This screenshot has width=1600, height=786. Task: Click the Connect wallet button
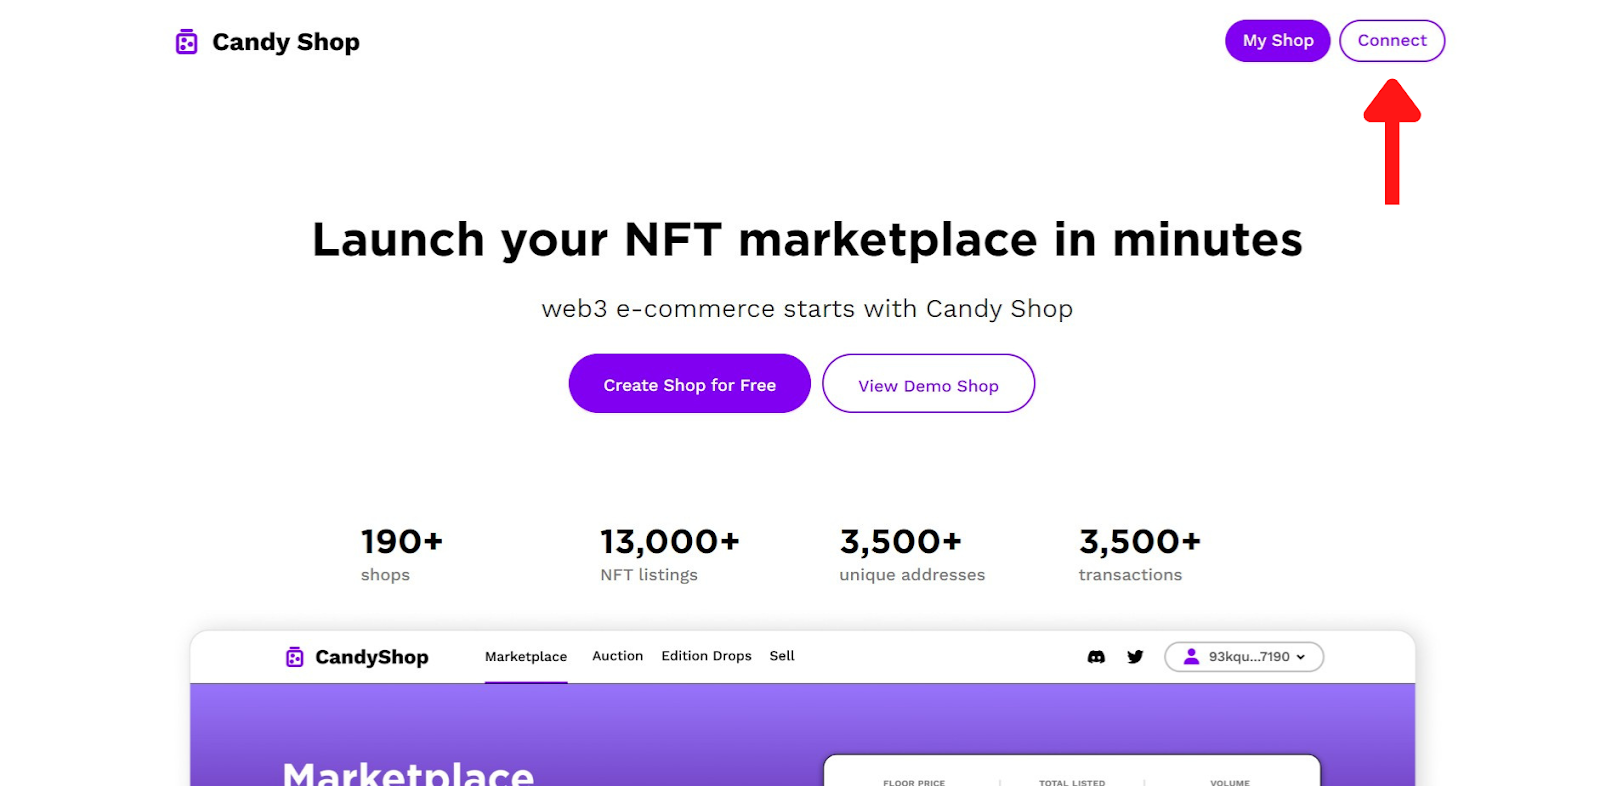click(x=1392, y=41)
